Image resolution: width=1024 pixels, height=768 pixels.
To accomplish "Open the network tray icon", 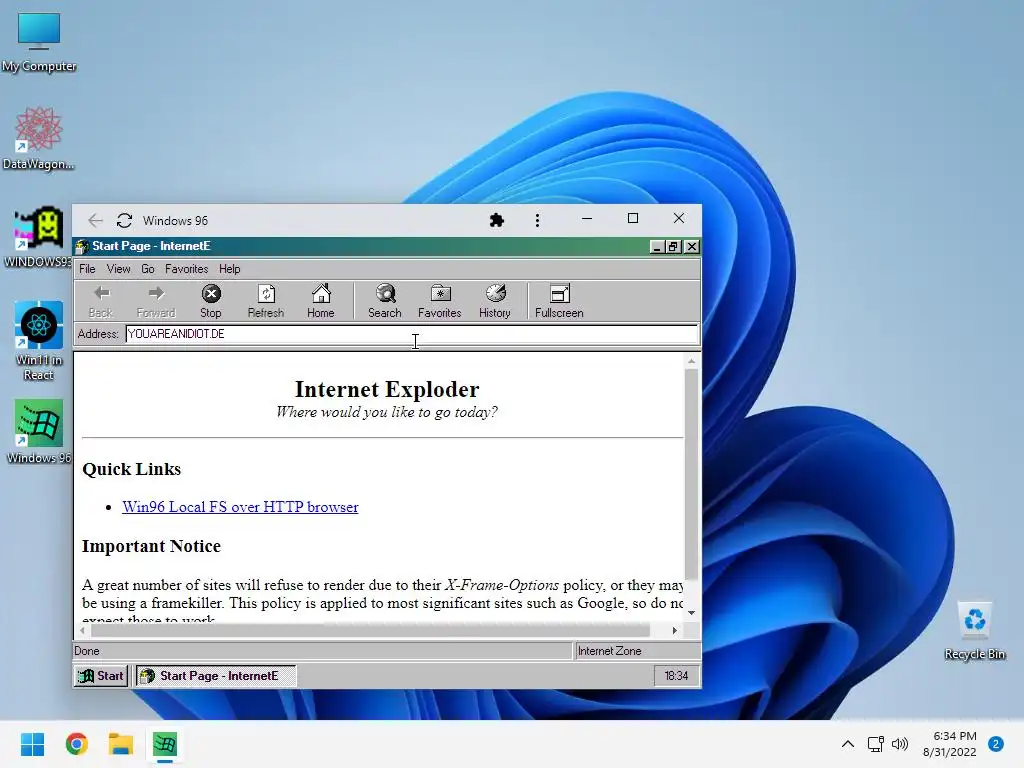I will point(875,744).
